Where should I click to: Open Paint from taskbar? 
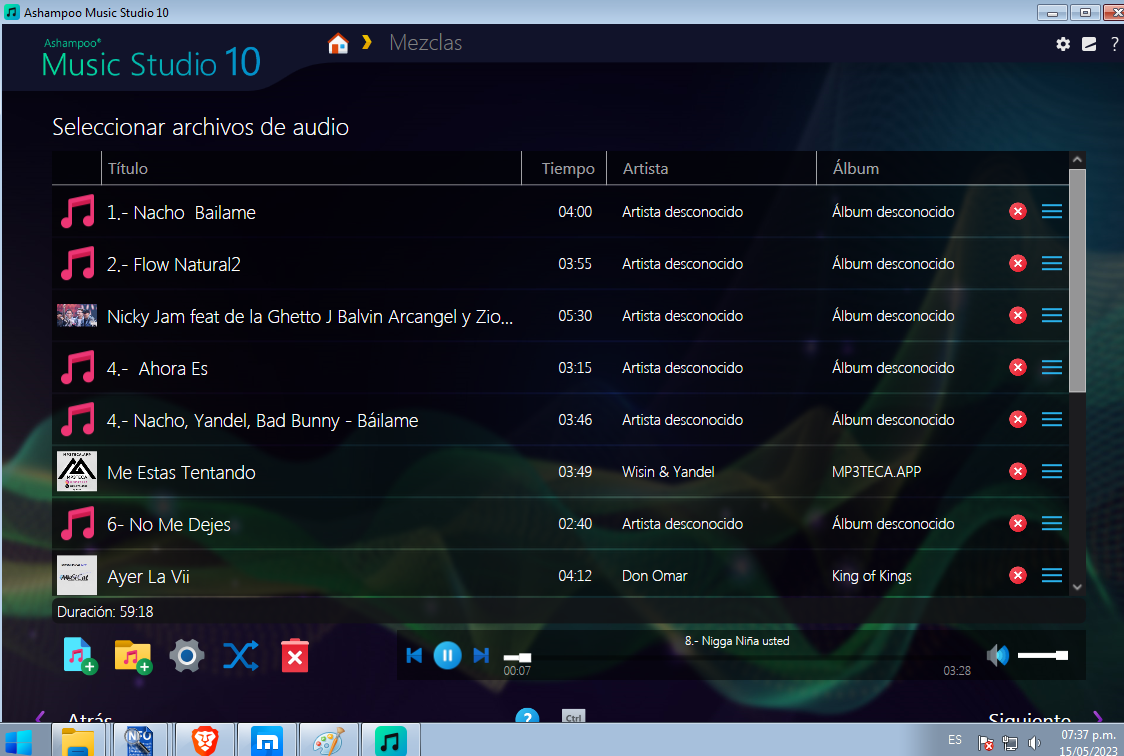point(328,740)
